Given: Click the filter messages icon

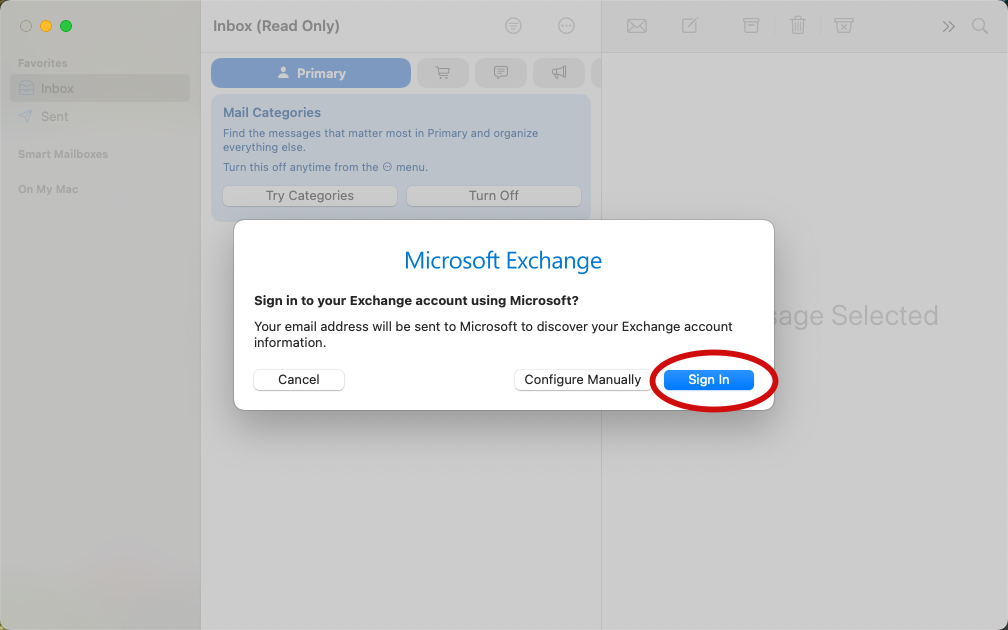Looking at the screenshot, I should [x=513, y=26].
